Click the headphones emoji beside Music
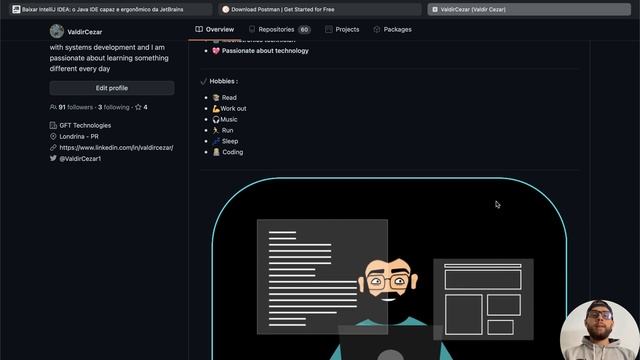Screen dimensions: 640x360 216,119
